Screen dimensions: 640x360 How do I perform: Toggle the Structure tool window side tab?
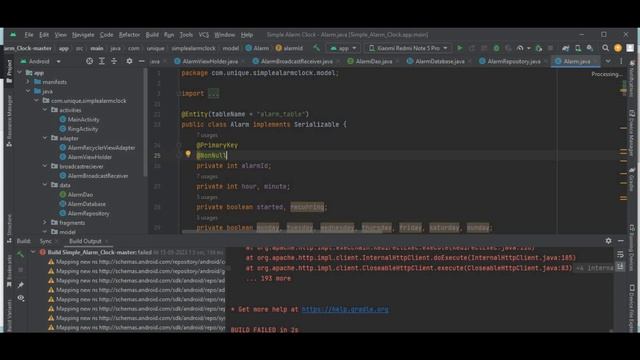pos(9,229)
